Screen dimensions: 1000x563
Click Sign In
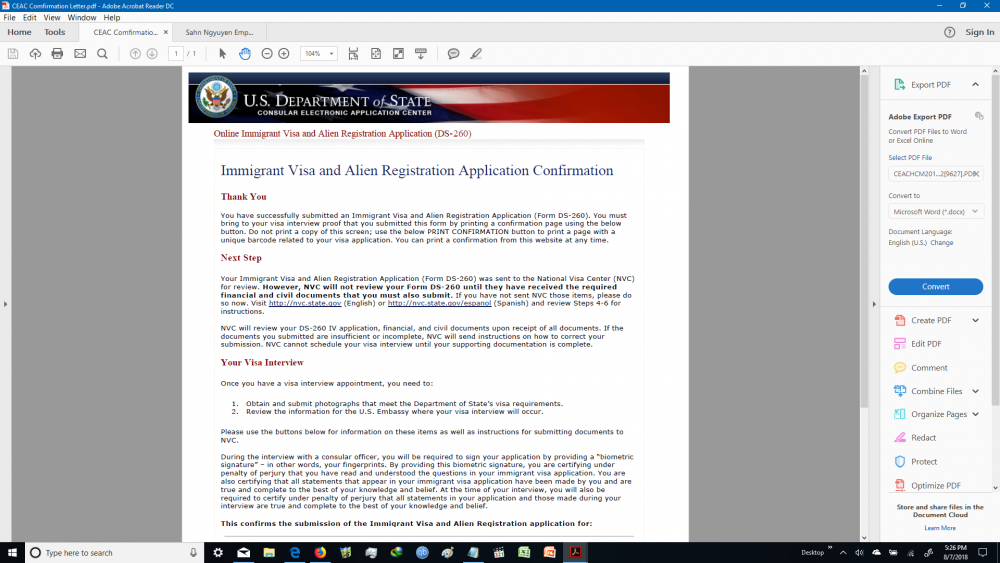(x=980, y=32)
